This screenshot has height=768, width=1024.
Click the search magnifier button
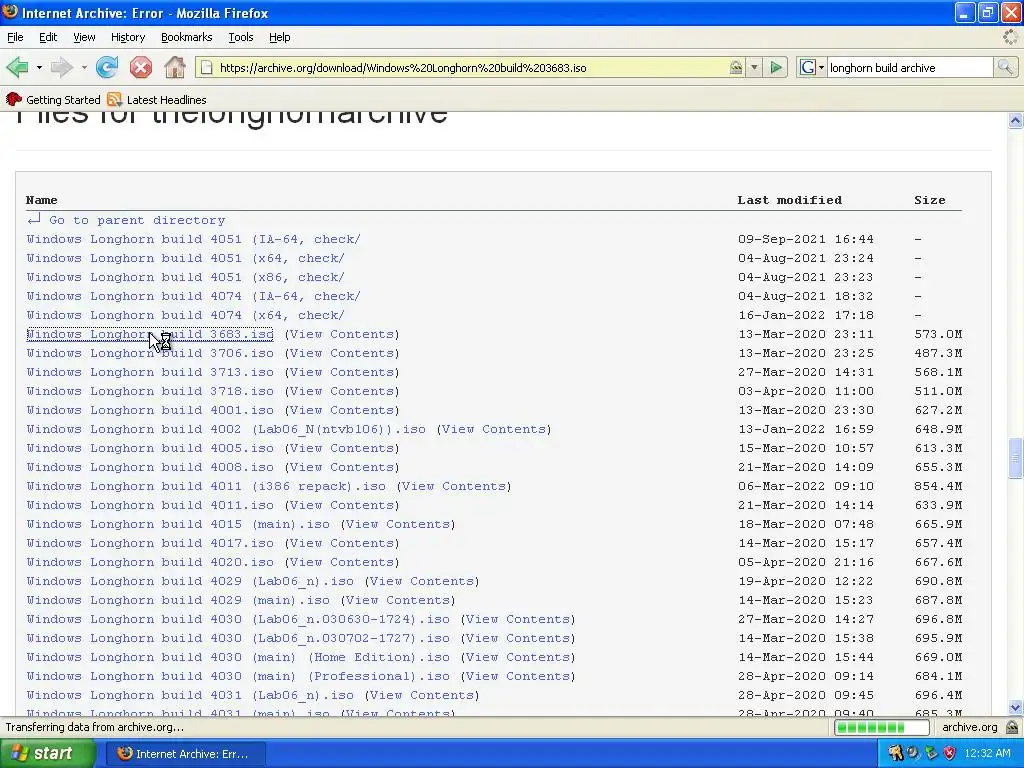click(1005, 67)
